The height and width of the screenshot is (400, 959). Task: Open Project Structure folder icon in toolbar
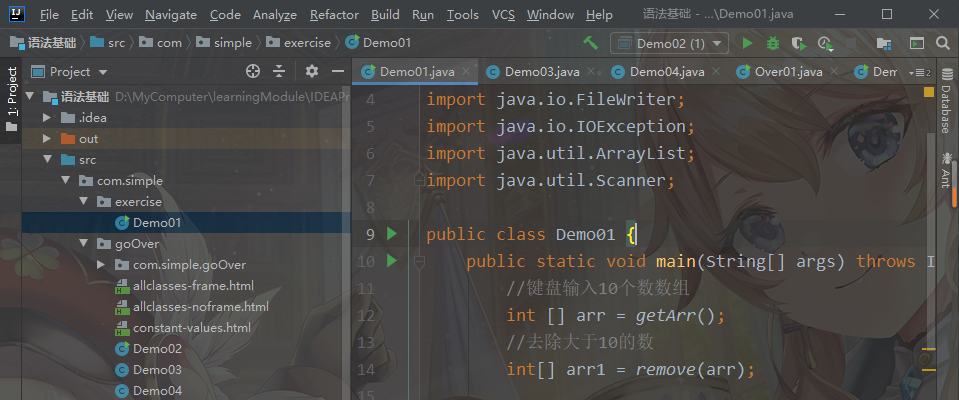pos(883,43)
